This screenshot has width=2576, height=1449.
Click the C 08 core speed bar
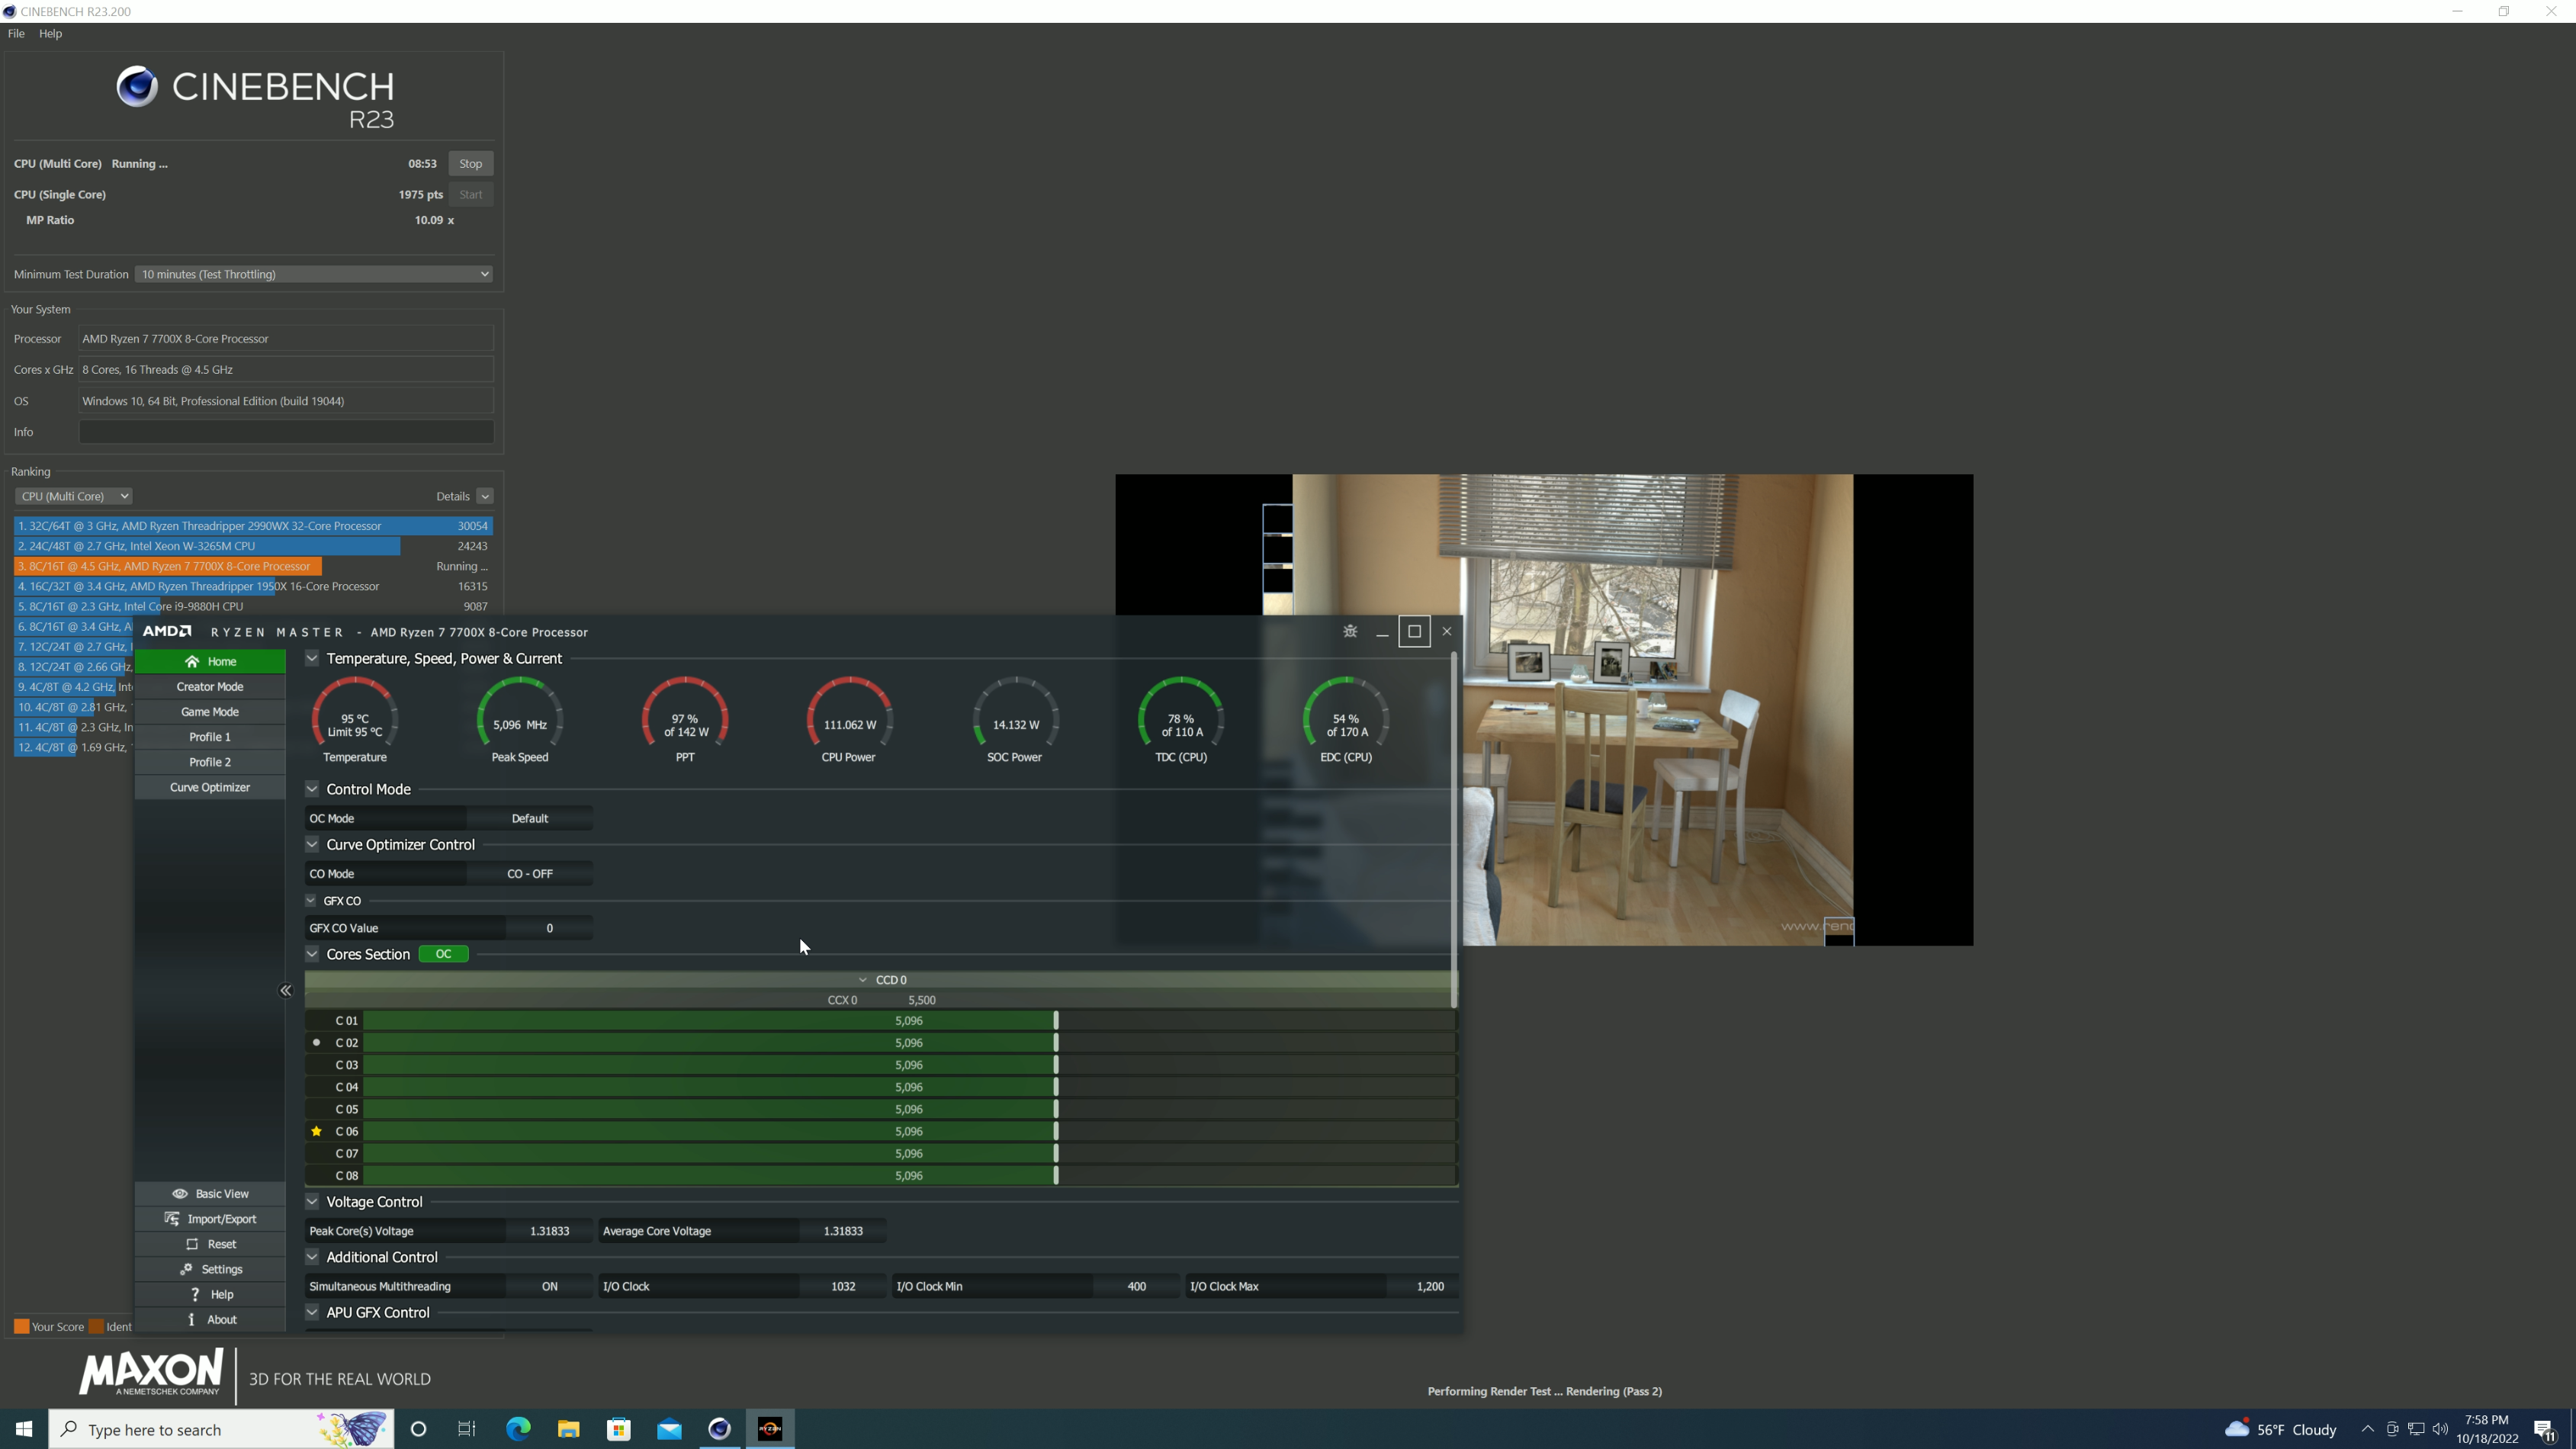909,1176
